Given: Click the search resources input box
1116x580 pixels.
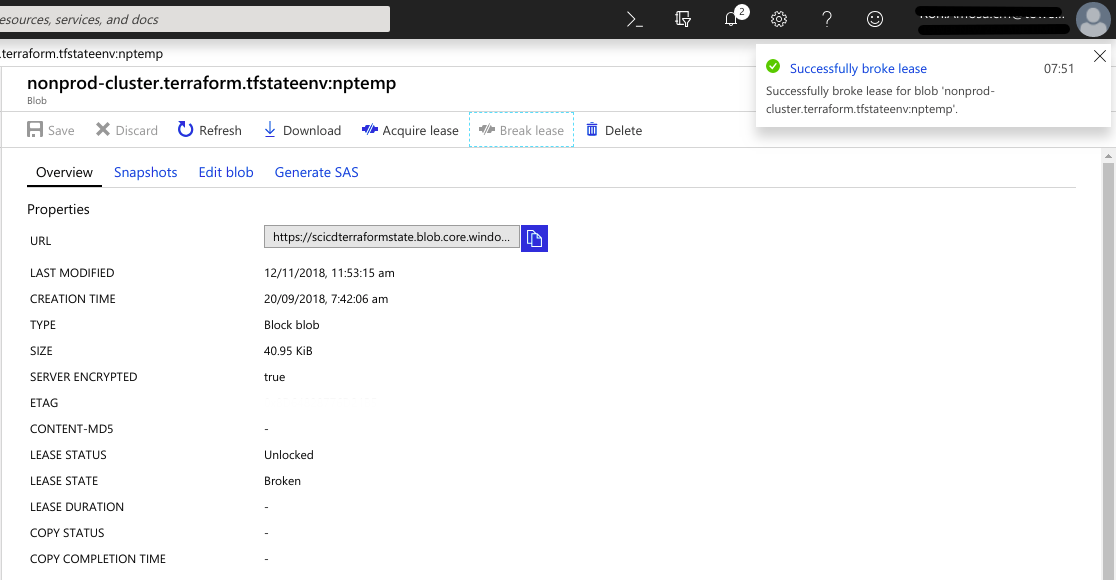Looking at the screenshot, I should [x=195, y=19].
